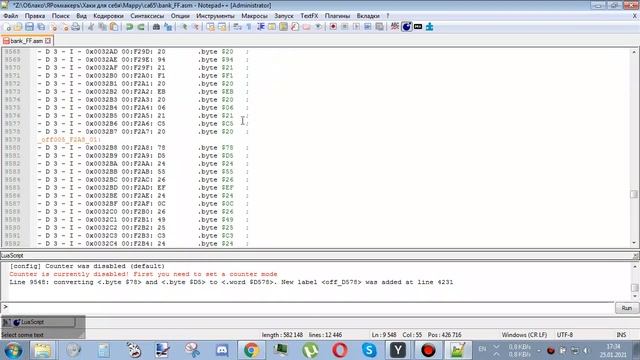
Task: Toggle indent guide toolbar icon
Action: (261, 27)
